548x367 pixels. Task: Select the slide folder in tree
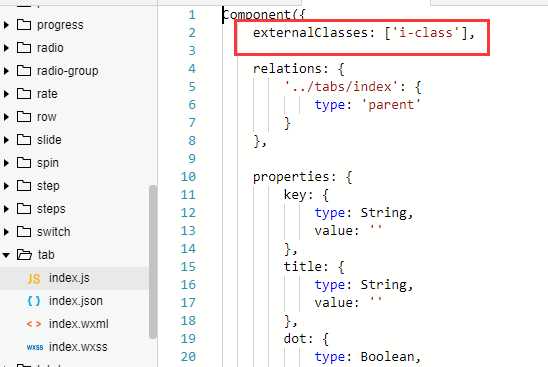pyautogui.click(x=49, y=140)
